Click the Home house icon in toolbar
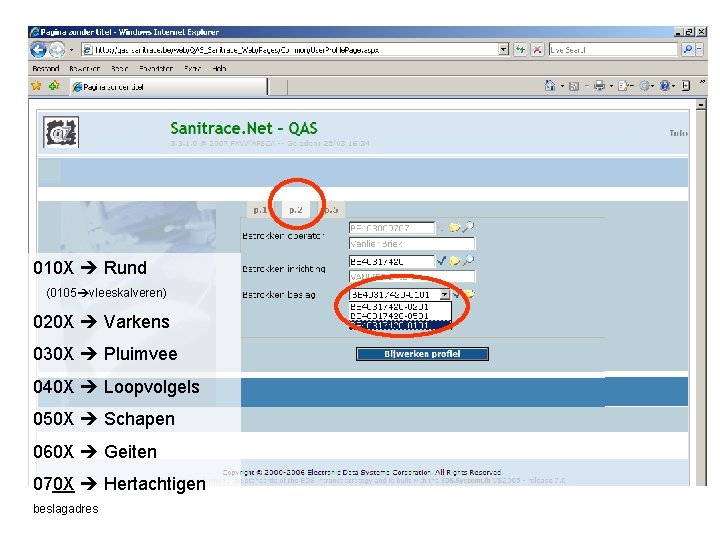The width and height of the screenshot is (720, 540). [550, 86]
